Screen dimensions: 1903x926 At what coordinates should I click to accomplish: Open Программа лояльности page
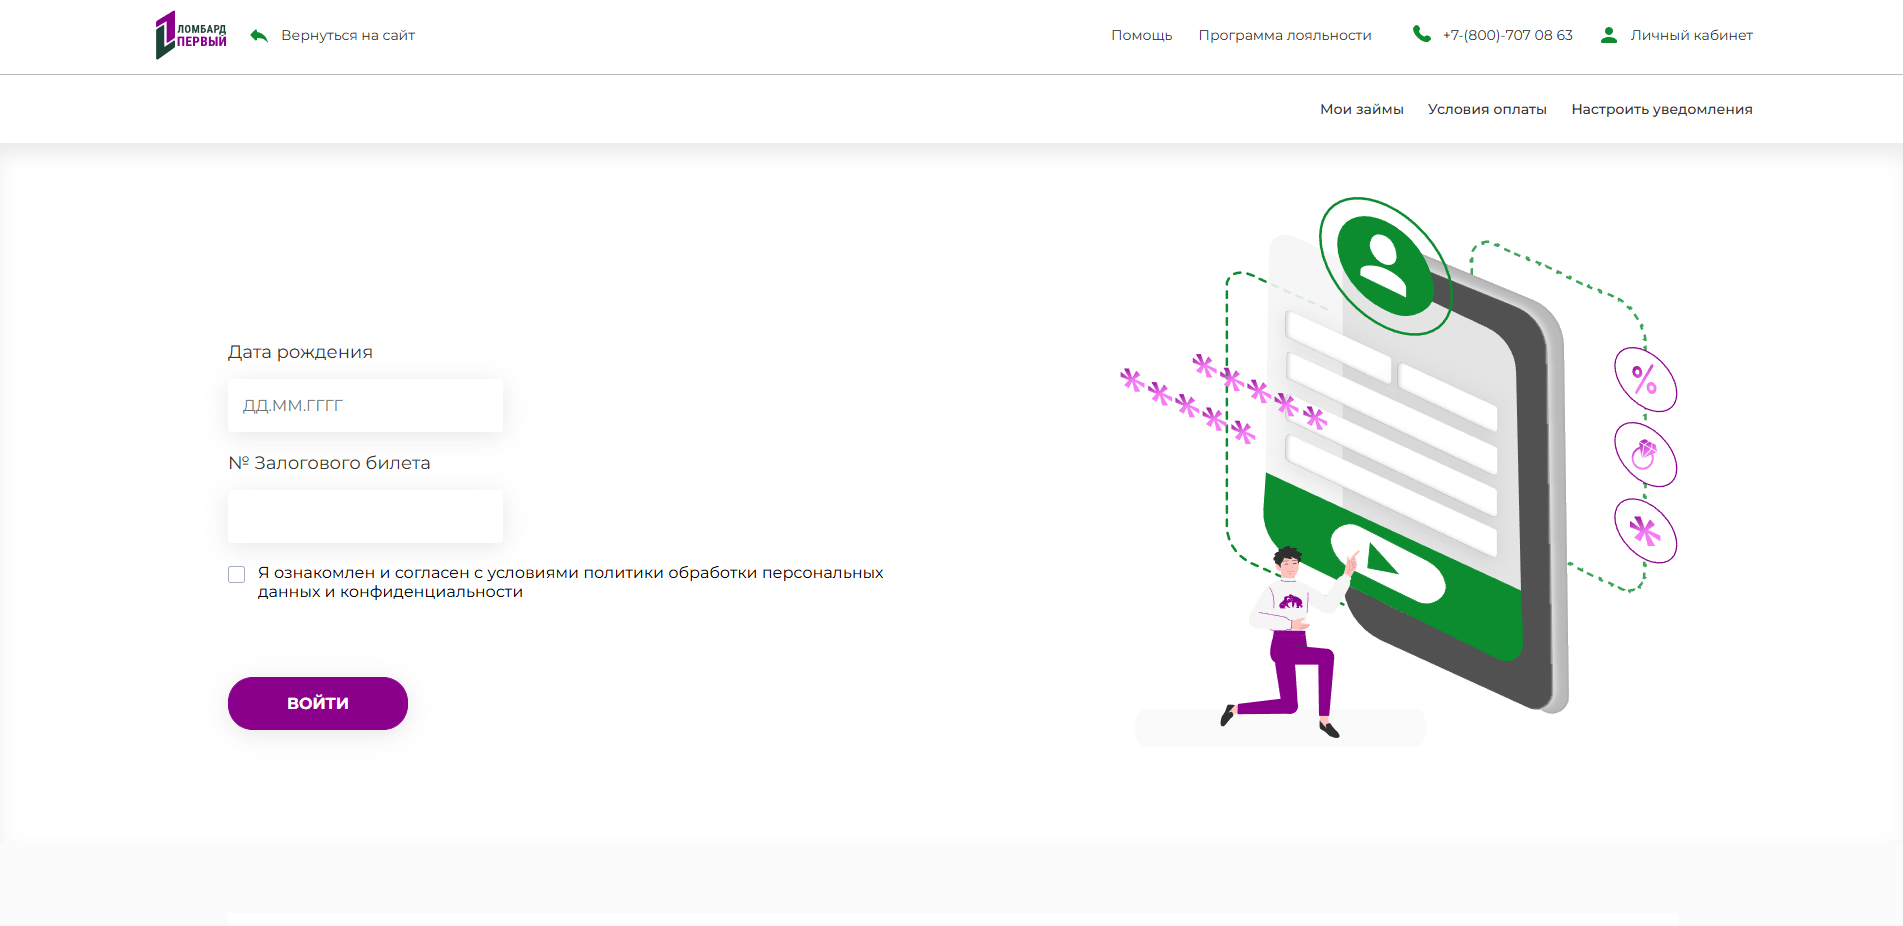point(1284,35)
